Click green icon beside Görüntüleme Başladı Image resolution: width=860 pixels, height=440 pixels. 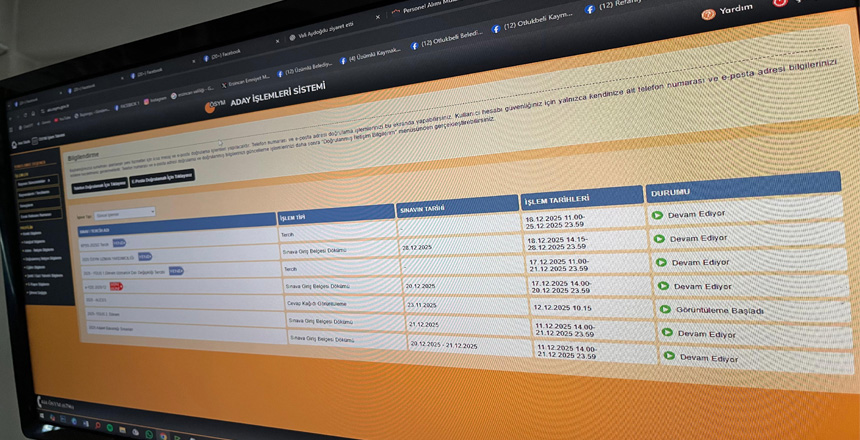[x=667, y=310]
